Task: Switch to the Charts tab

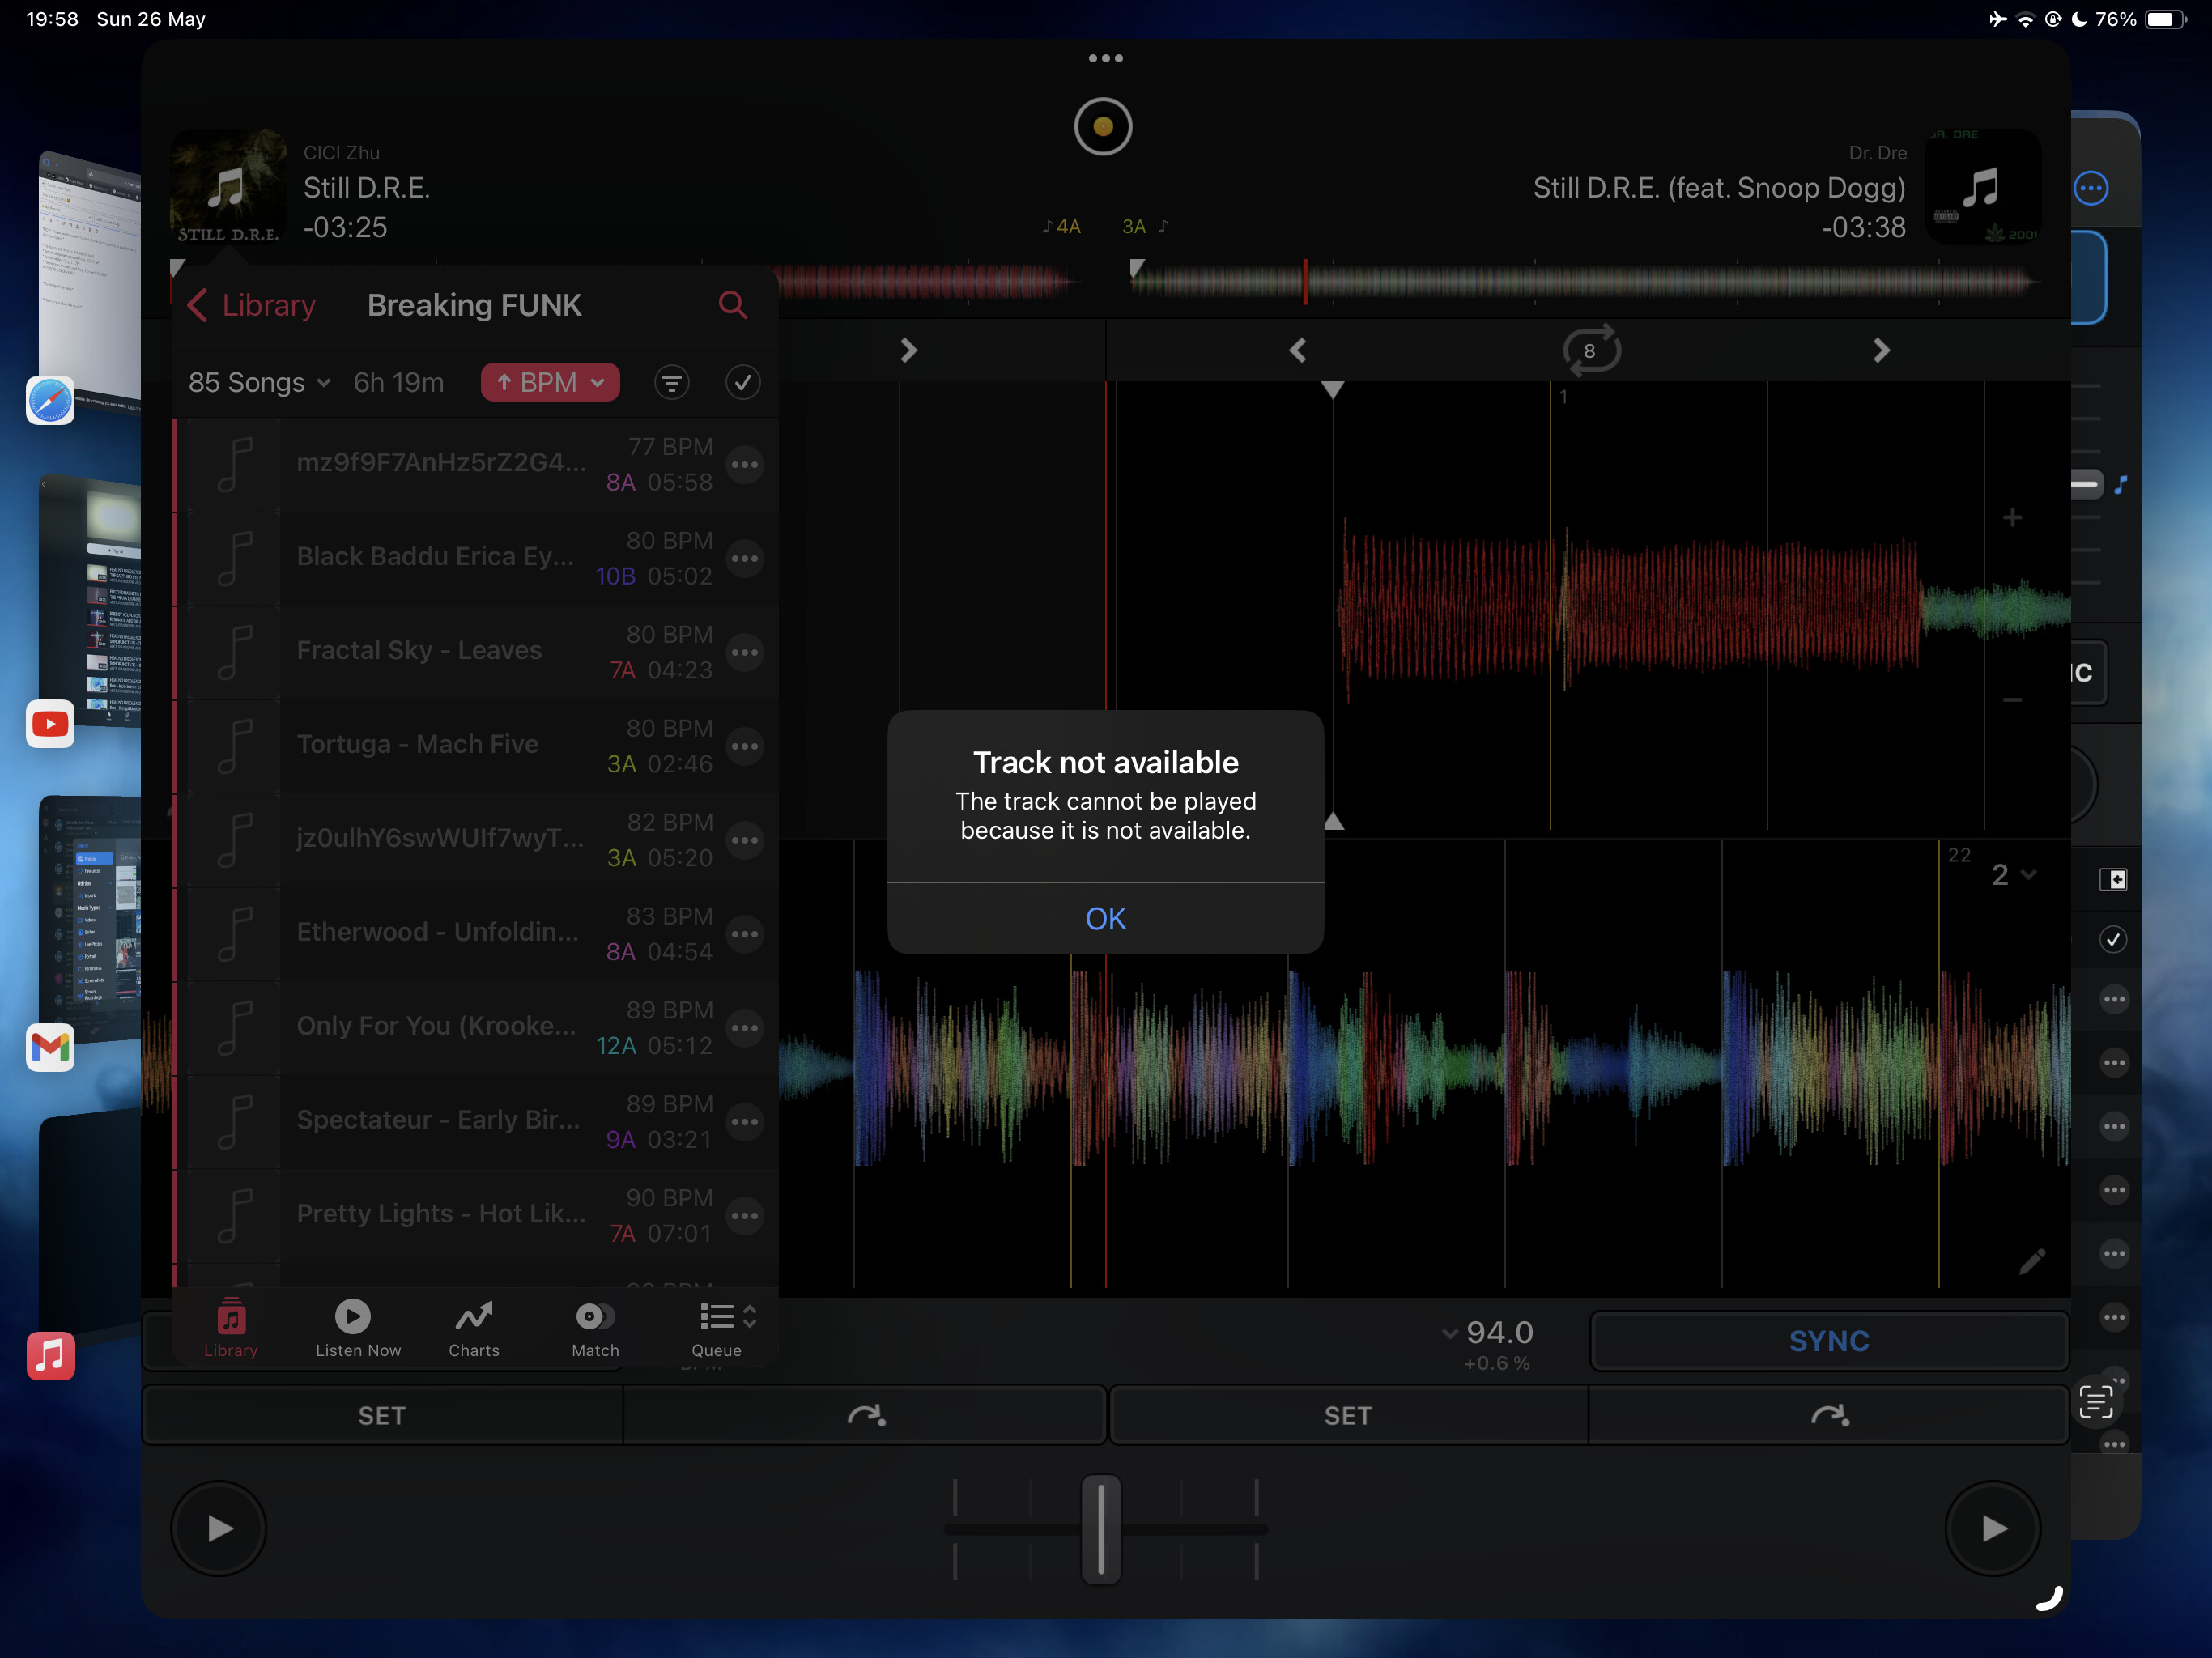Action: (474, 1329)
